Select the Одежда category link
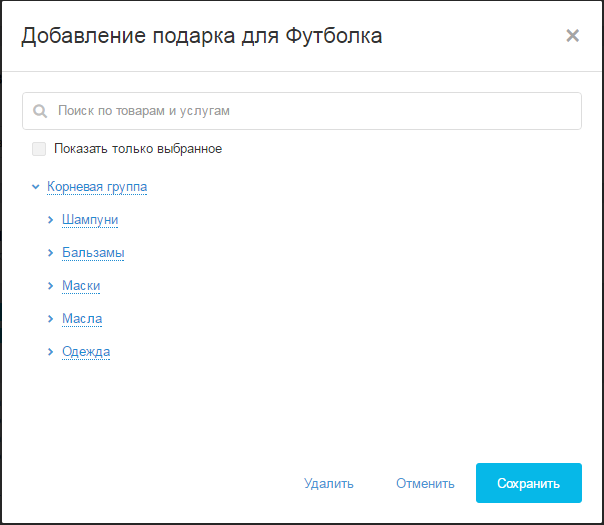Viewport: 604px width, 525px height. click(86, 352)
